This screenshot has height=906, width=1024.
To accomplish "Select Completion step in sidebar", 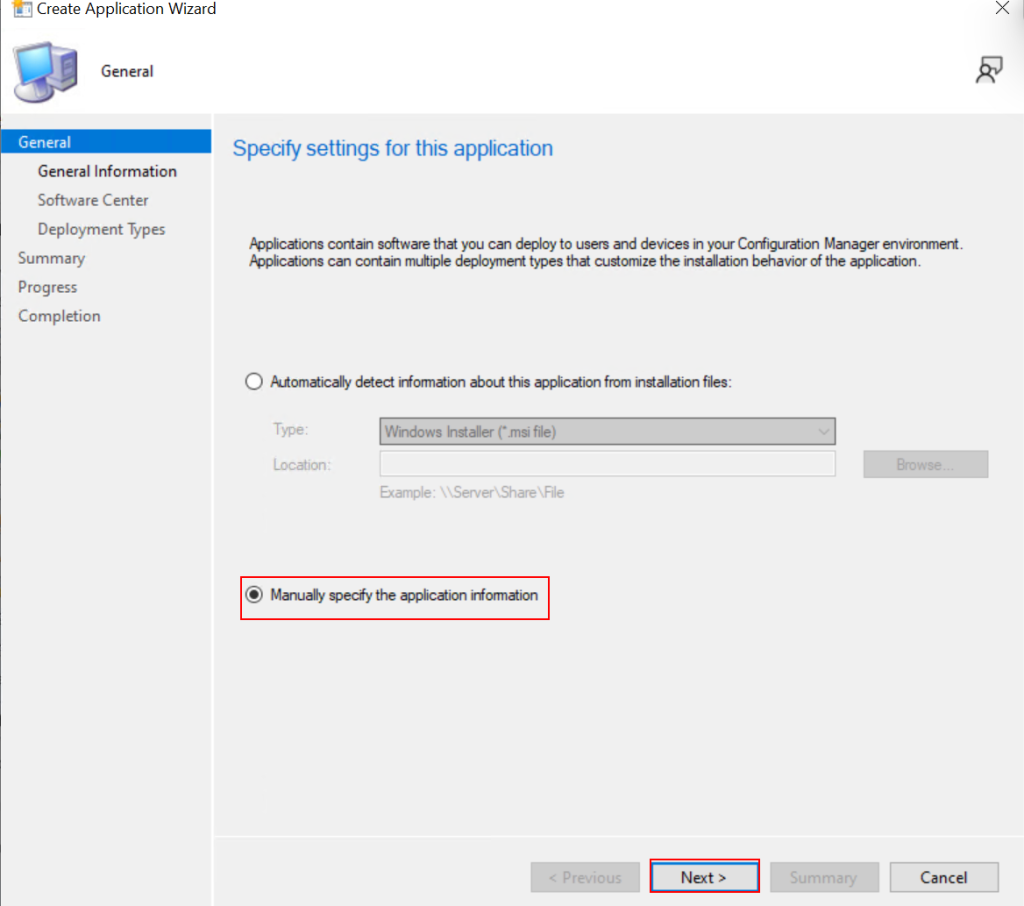I will coord(59,316).
